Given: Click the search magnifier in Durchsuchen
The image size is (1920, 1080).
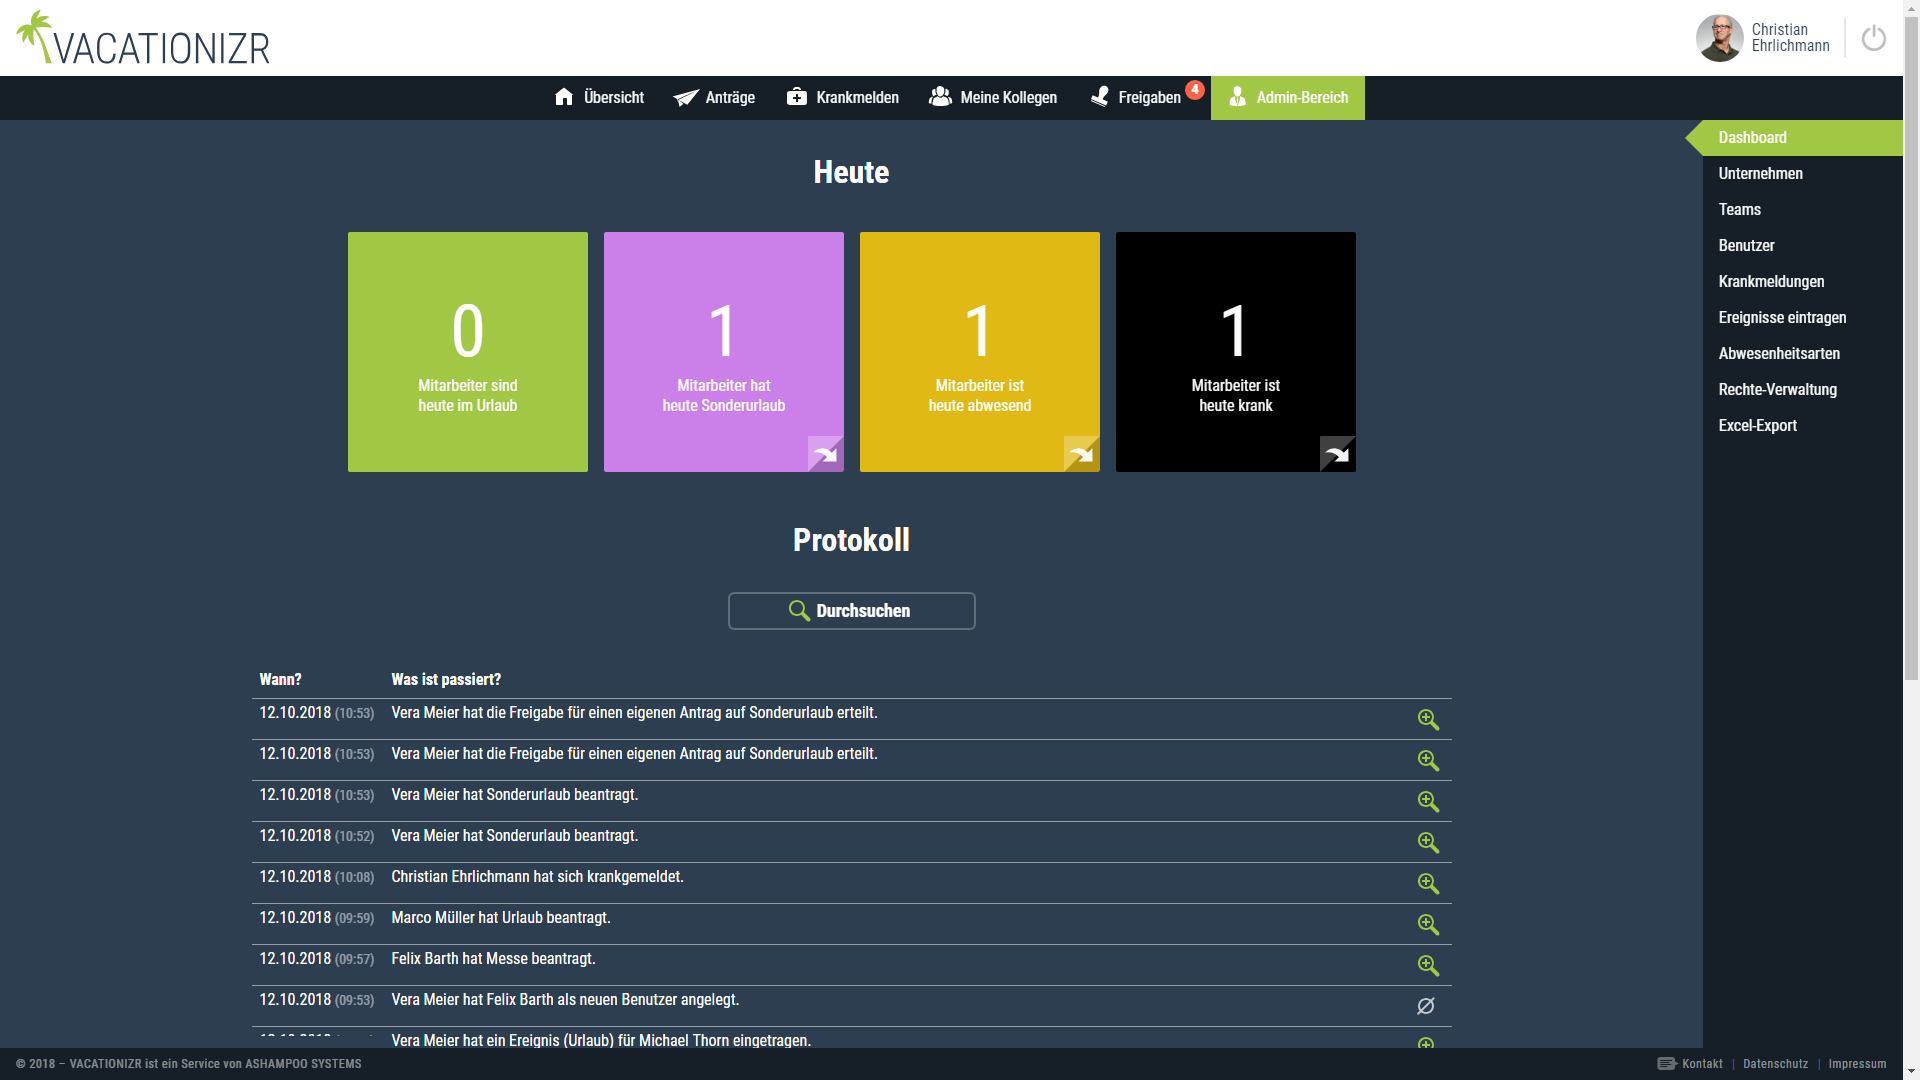Looking at the screenshot, I should 799,611.
